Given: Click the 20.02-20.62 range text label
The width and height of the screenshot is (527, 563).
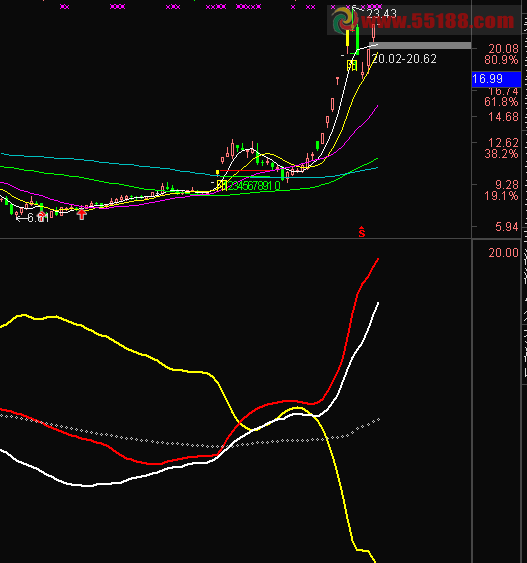Looking at the screenshot, I should [x=404, y=59].
